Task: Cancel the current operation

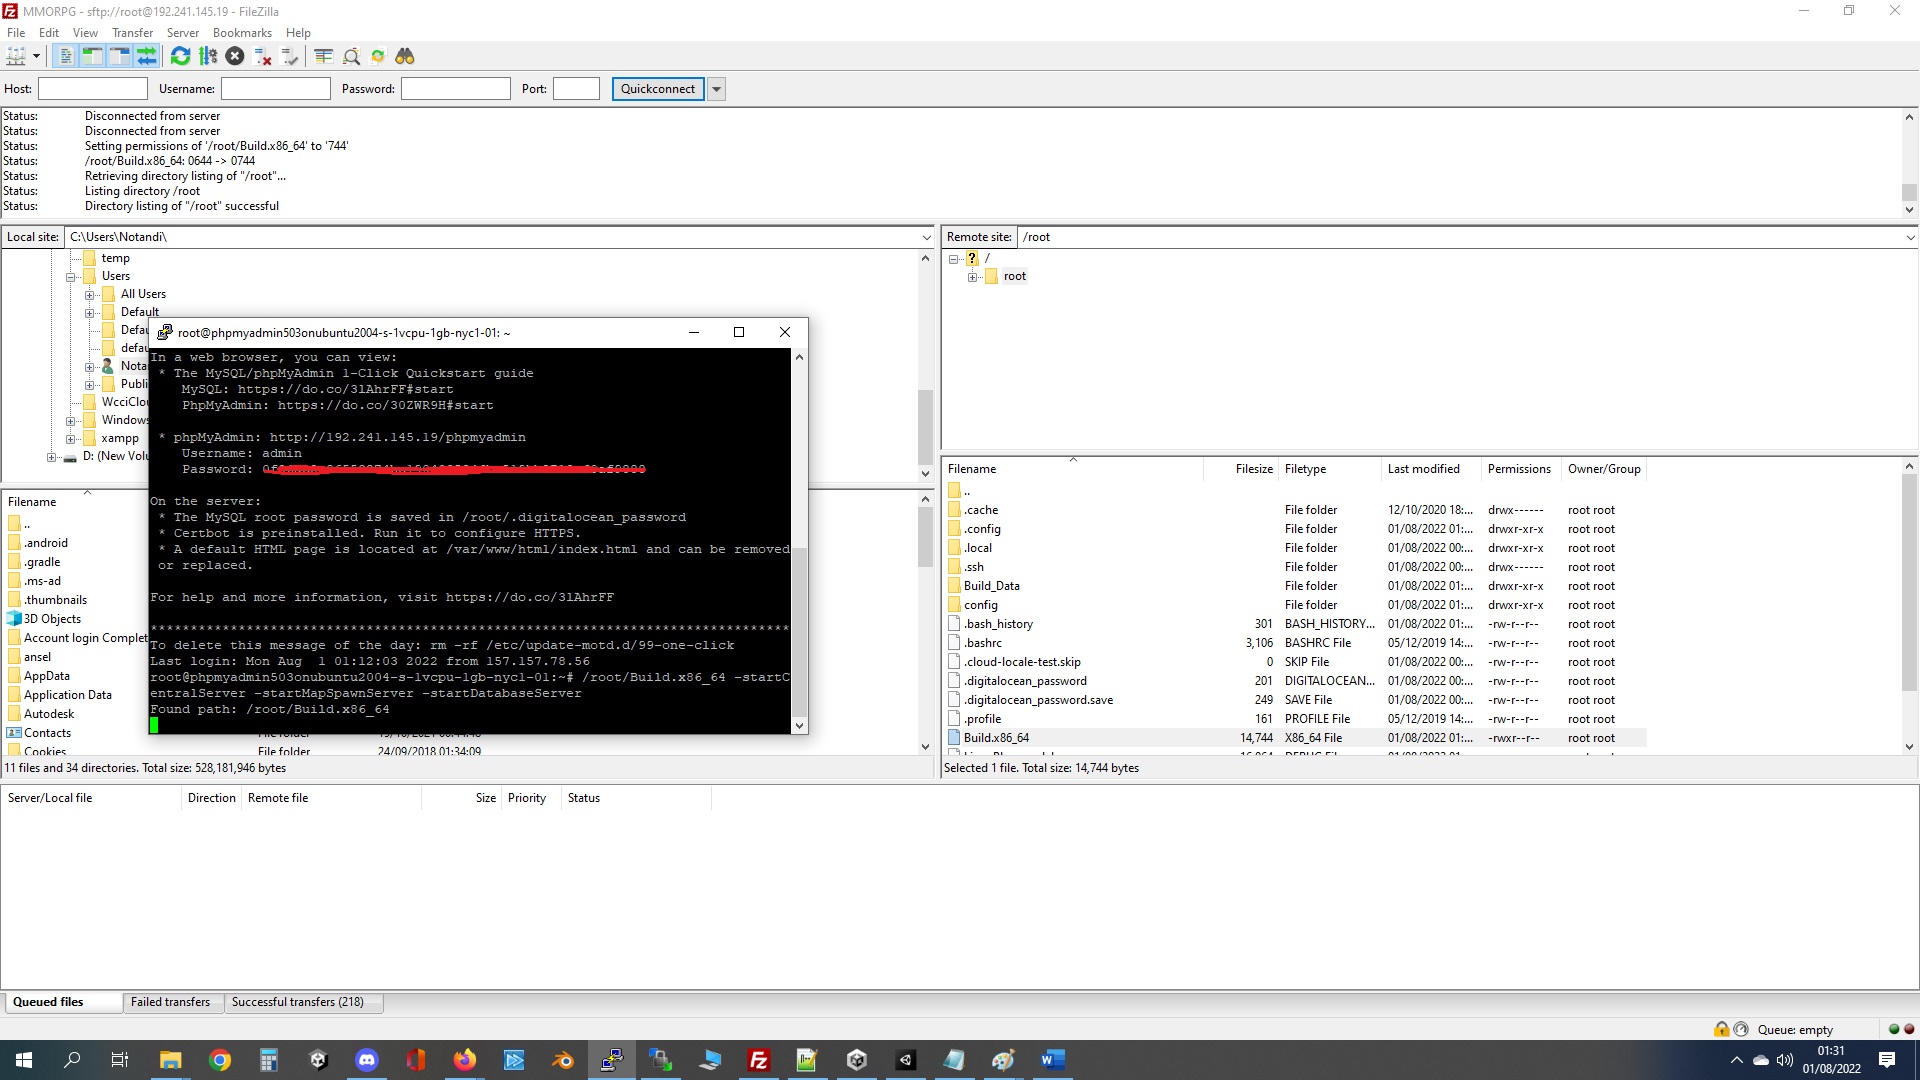Action: 235,56
